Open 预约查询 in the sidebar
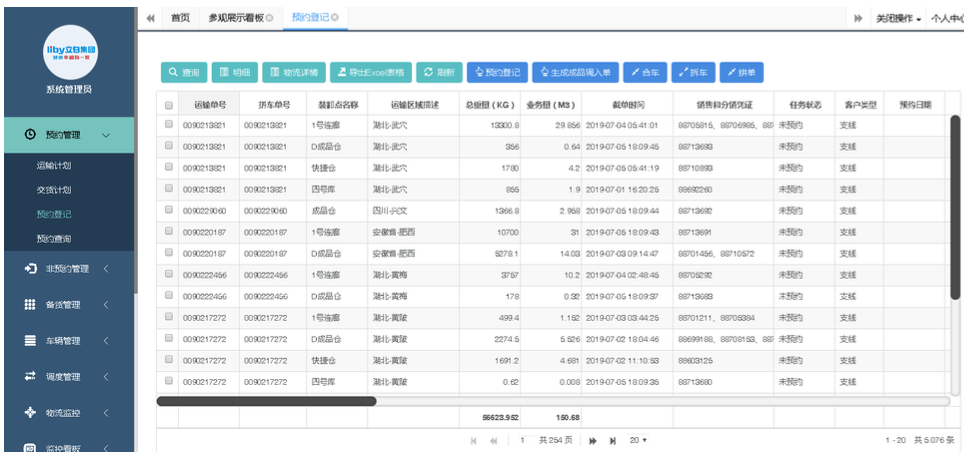The width and height of the screenshot is (964, 465). point(54,239)
